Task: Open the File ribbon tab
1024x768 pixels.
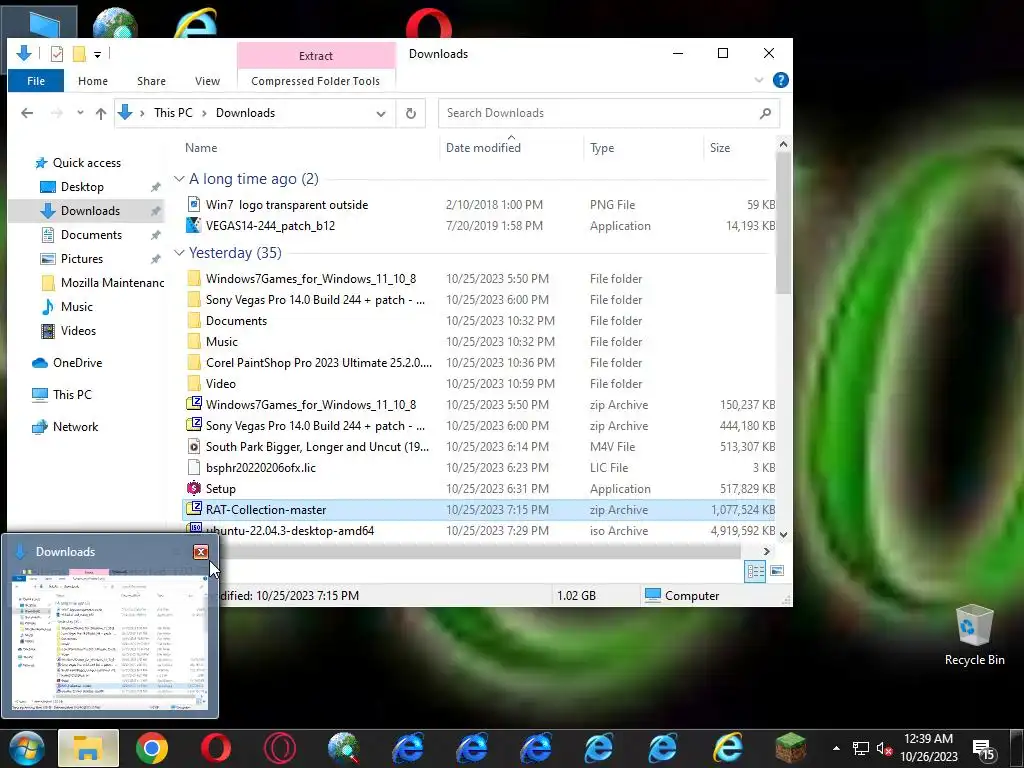Action: tap(36, 81)
